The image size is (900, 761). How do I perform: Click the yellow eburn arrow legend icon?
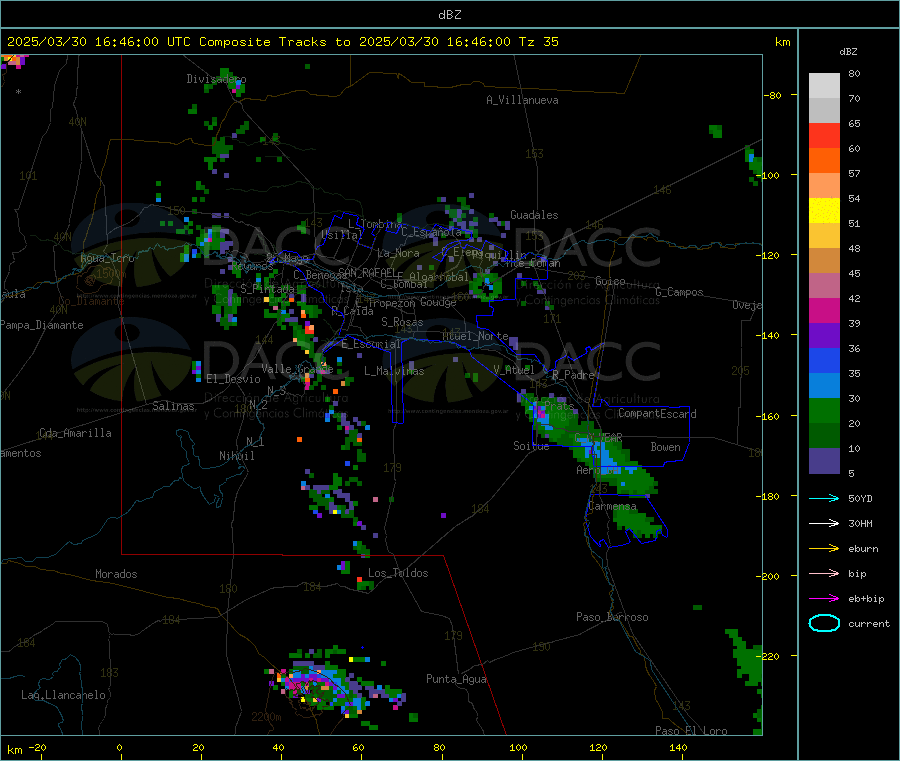pos(824,548)
